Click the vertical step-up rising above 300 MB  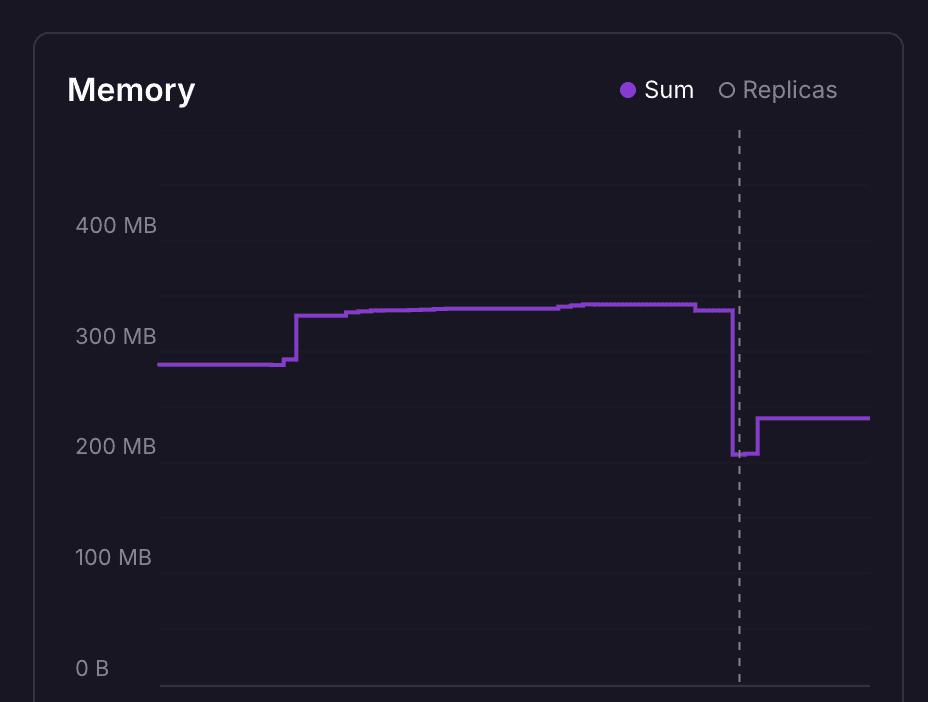click(x=297, y=338)
